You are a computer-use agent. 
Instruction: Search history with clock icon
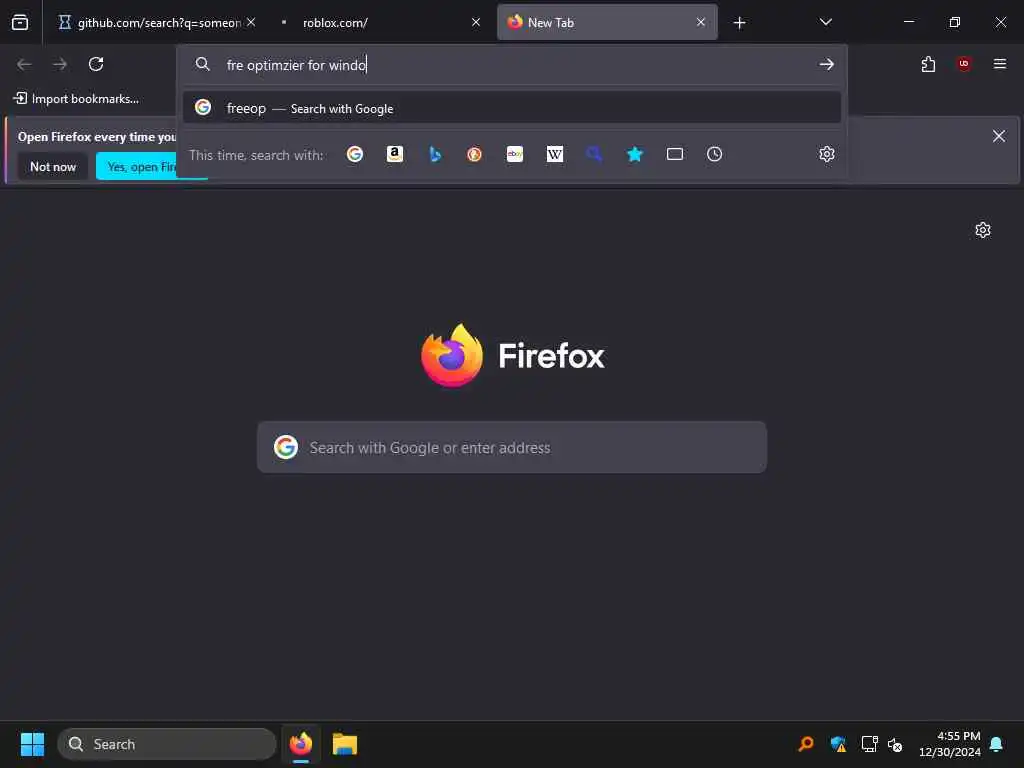[714, 154]
